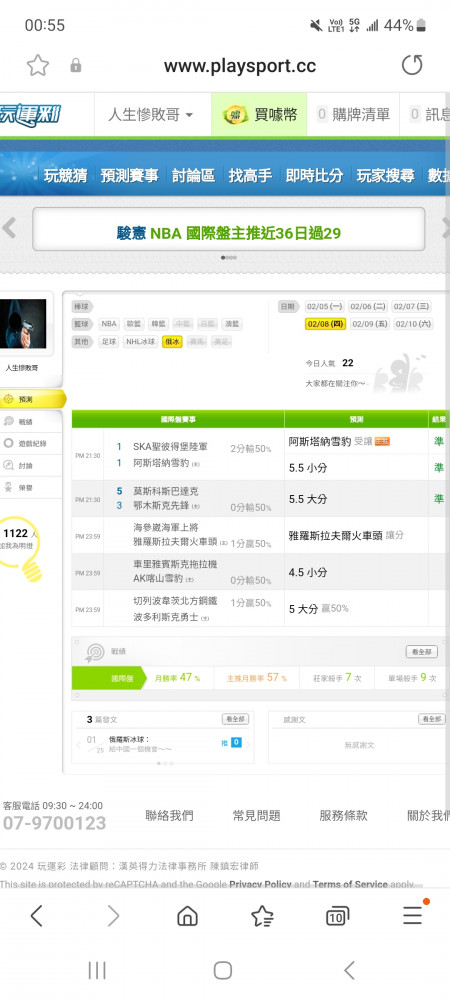Screen dimensions: 450x1000
Task: Open the 玩運彩 site logo
Action: click(x=30, y=115)
